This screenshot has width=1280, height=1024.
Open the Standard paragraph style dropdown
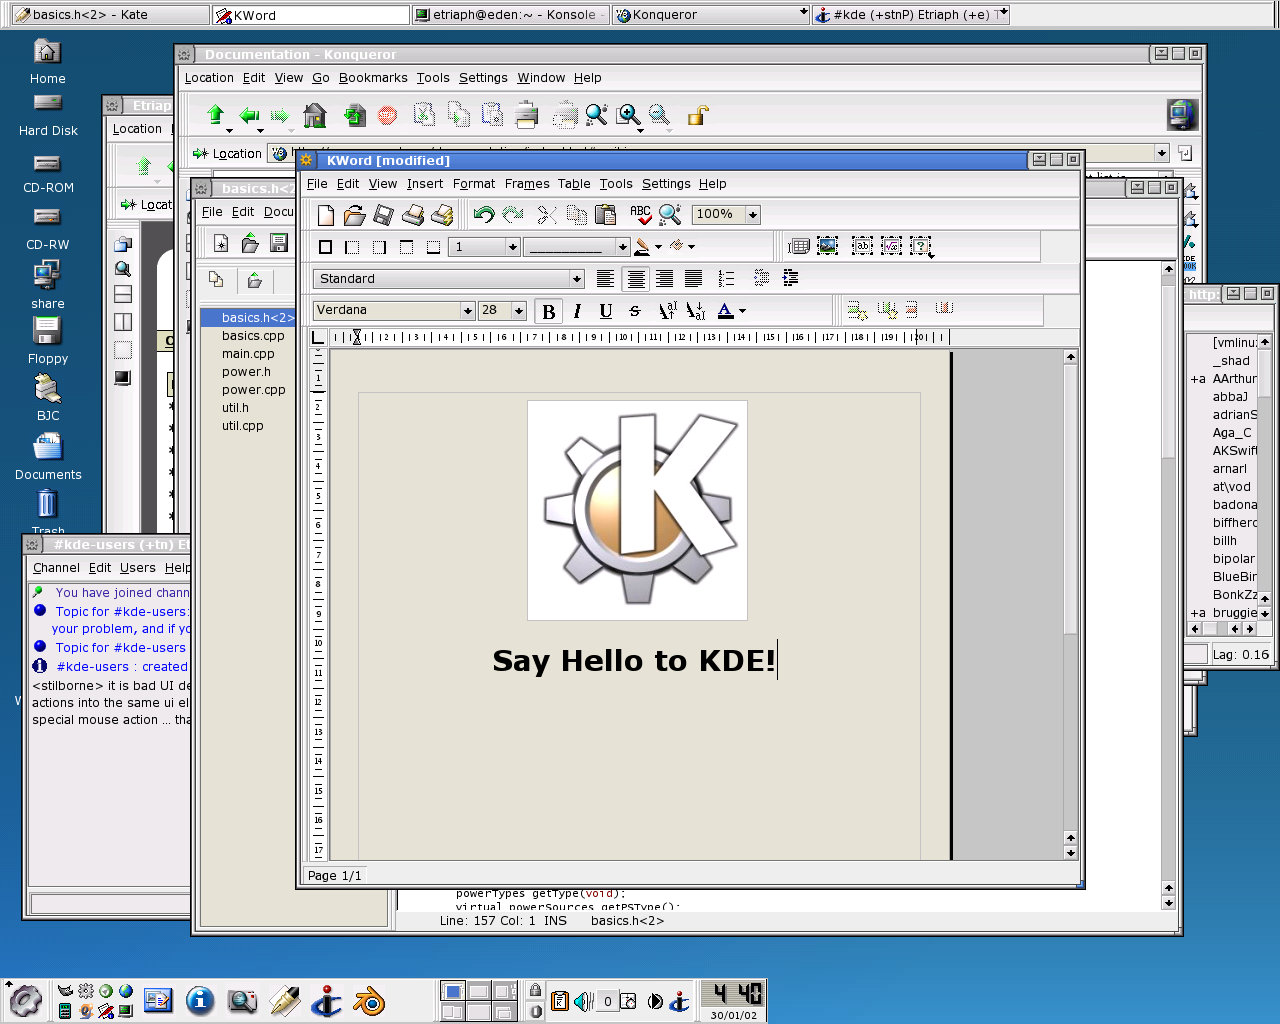[576, 279]
